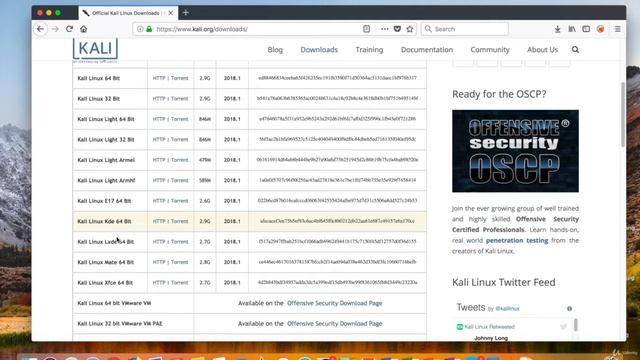The height and width of the screenshot is (360, 640).
Task: Click HTTP for Kali Linux Kde 64 Bit
Action: [x=159, y=221]
